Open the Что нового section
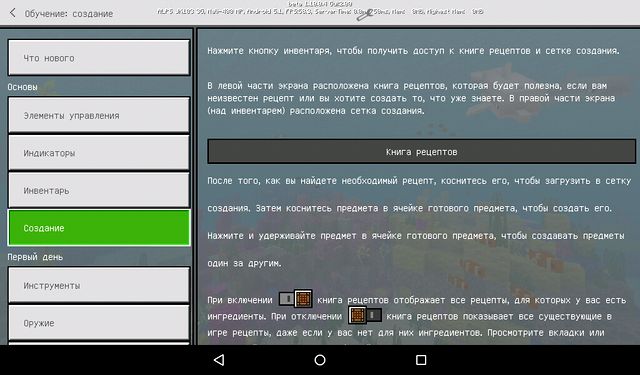This screenshot has height=375, width=640. pos(99,58)
